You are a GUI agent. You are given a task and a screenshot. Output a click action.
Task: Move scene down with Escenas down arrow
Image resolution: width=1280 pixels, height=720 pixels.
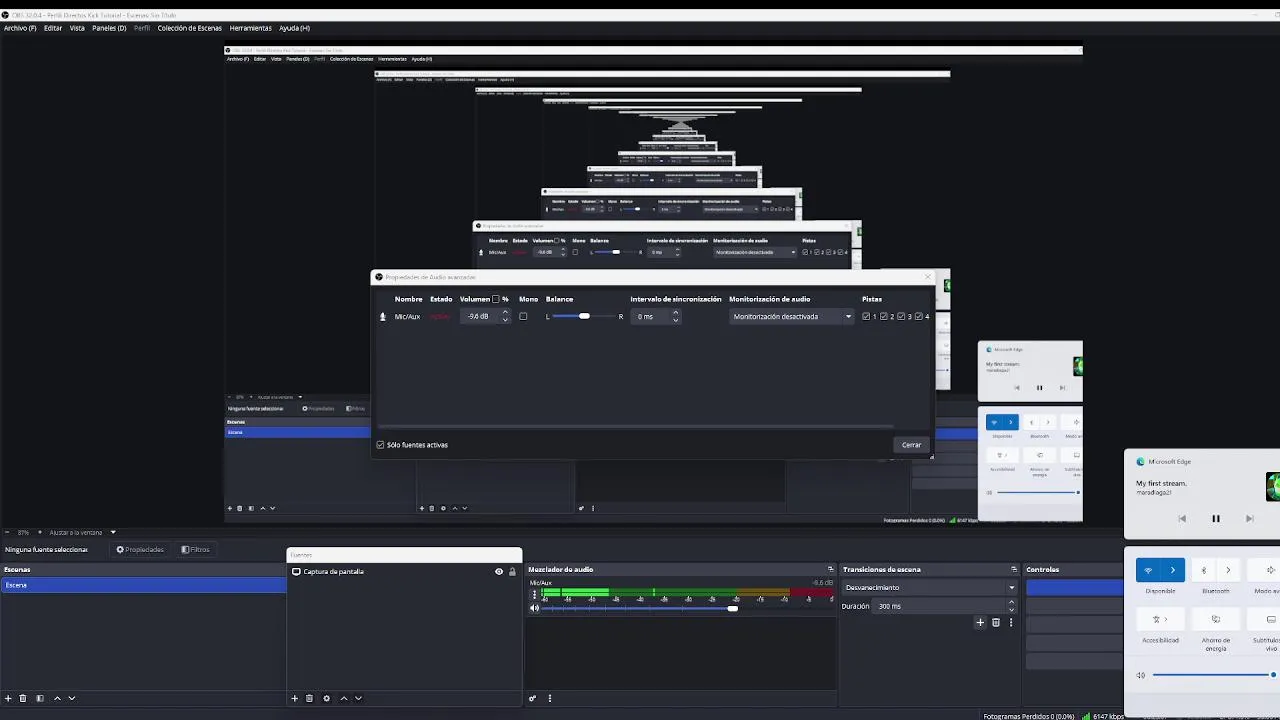(71, 698)
